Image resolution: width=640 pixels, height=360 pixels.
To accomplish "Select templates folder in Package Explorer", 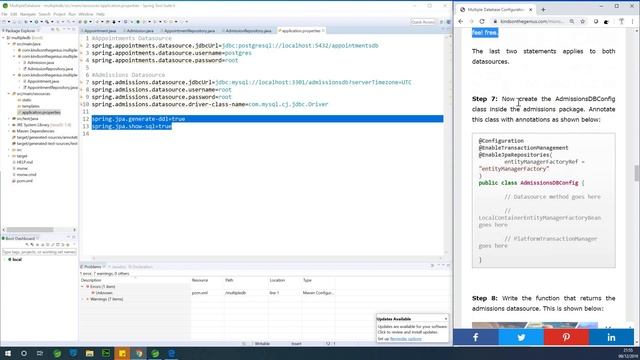I will tap(29, 106).
